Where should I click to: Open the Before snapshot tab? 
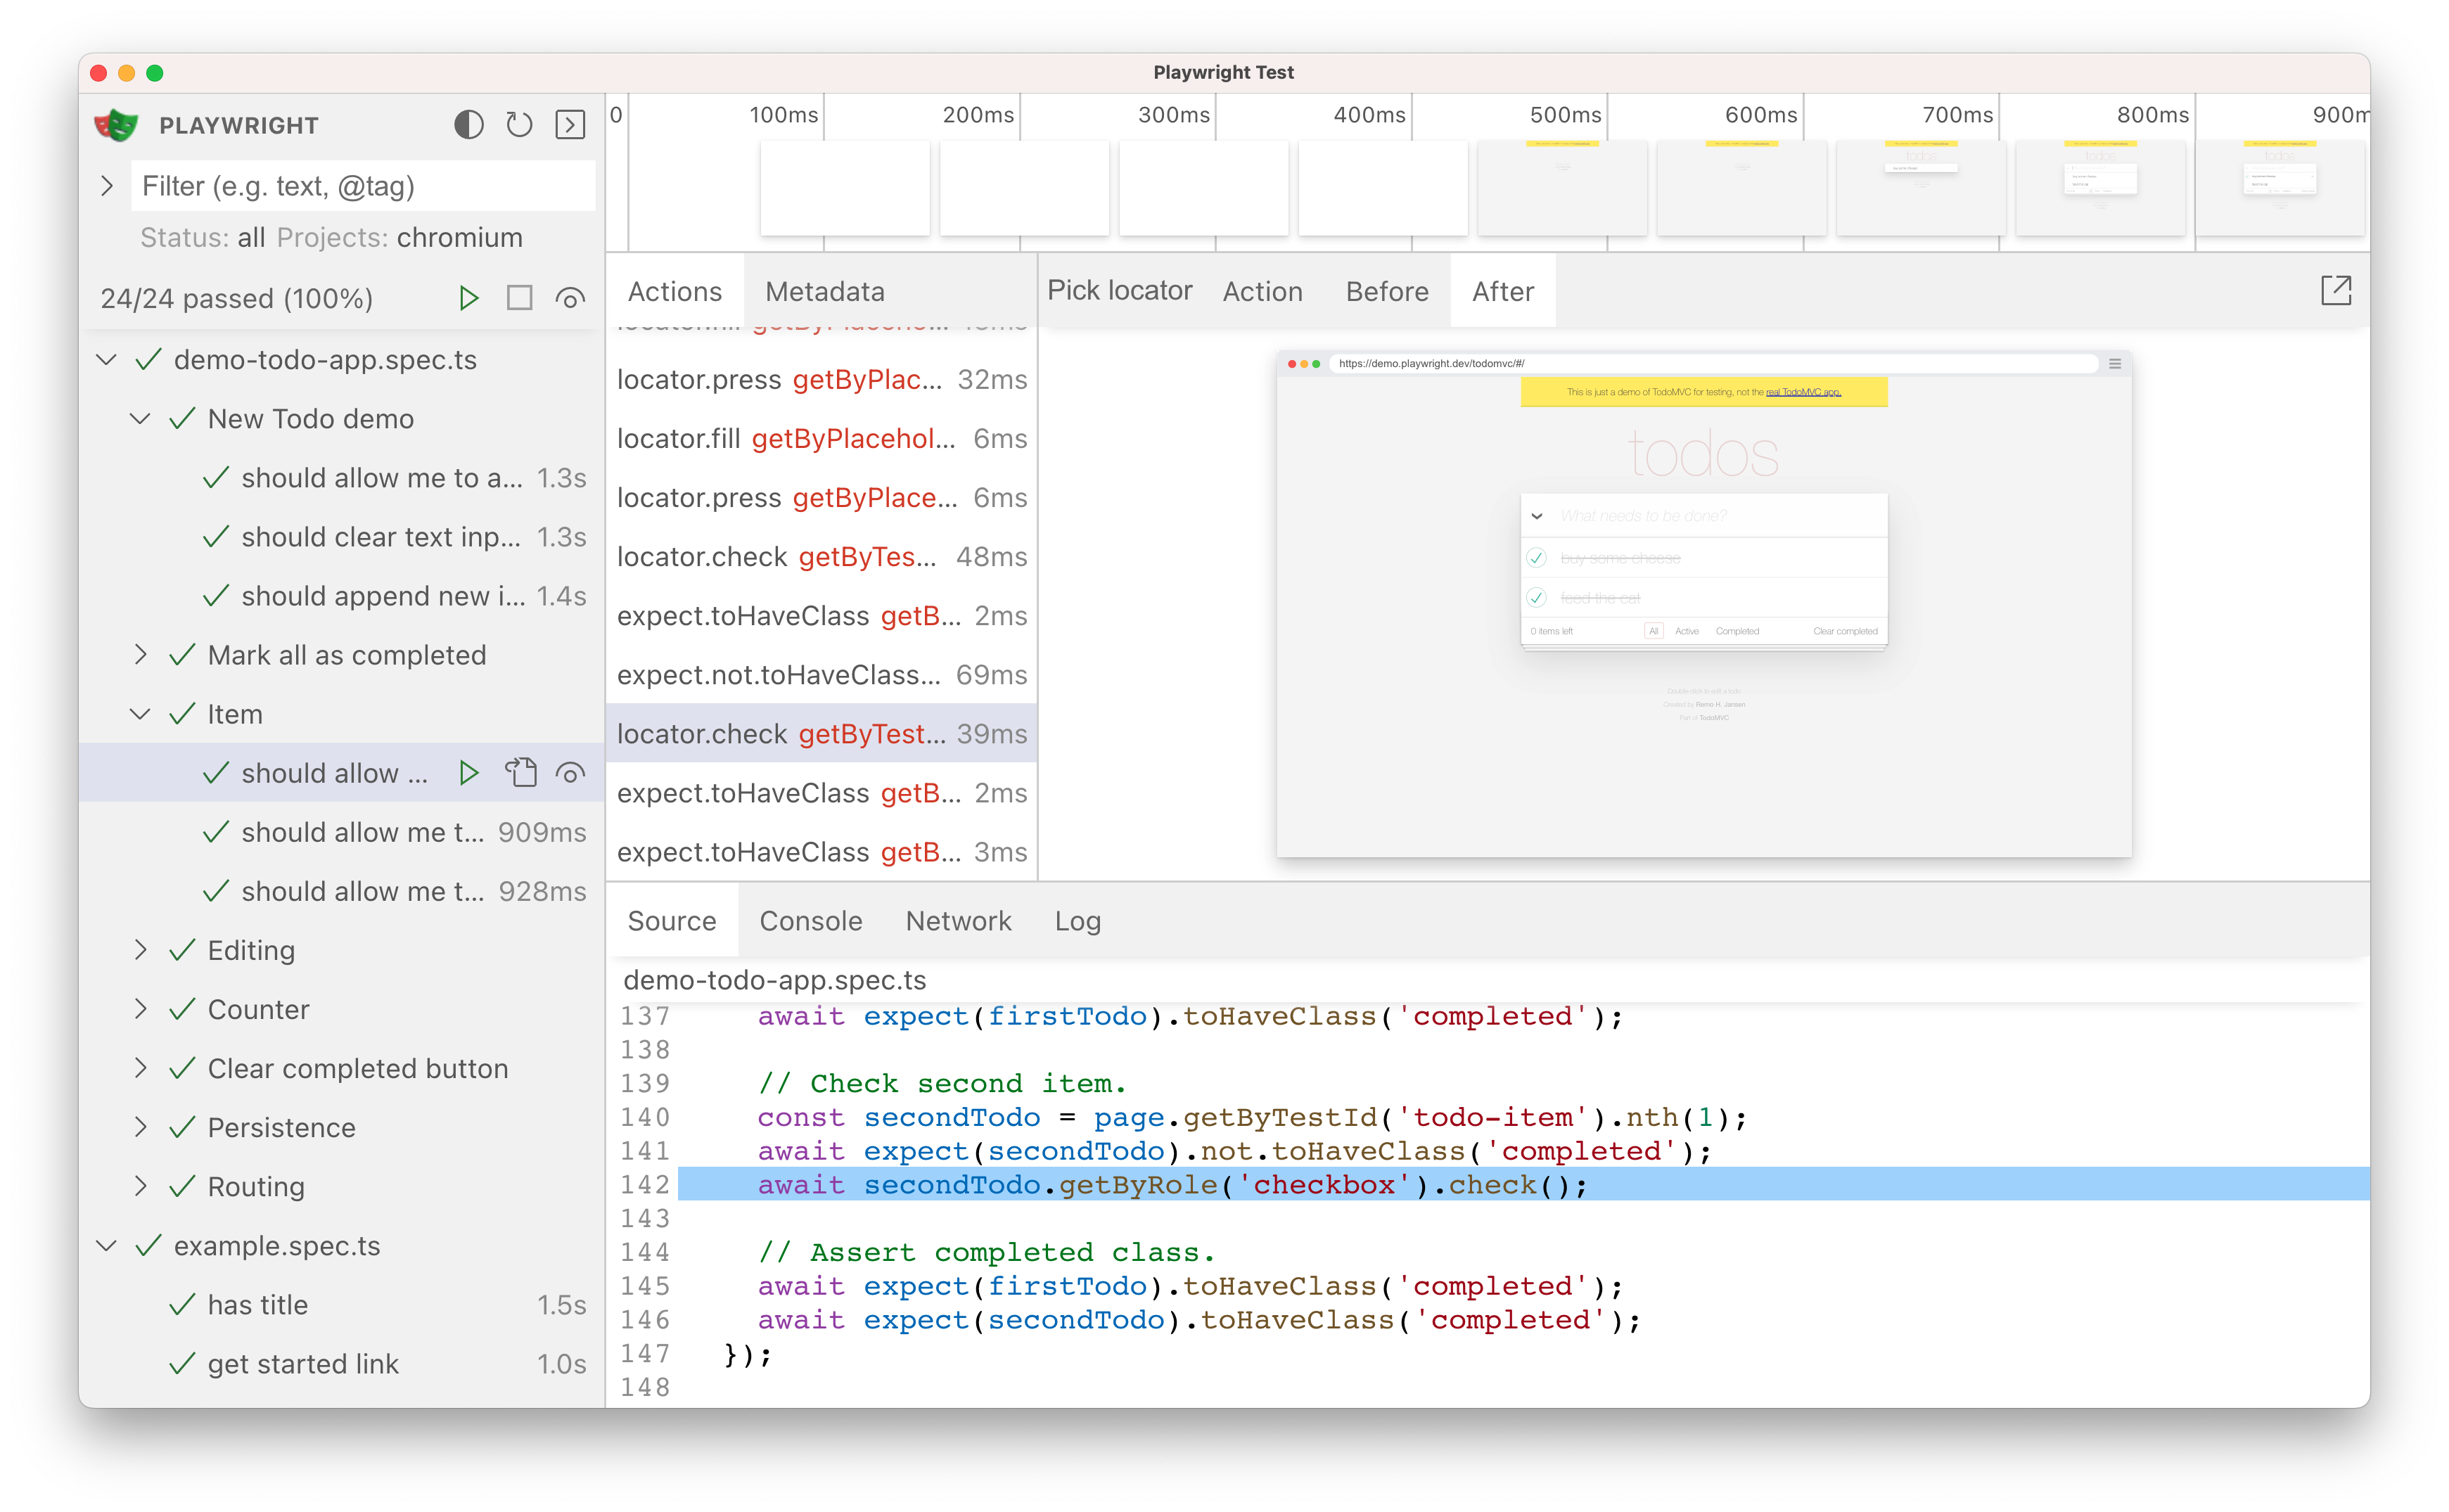click(1387, 291)
